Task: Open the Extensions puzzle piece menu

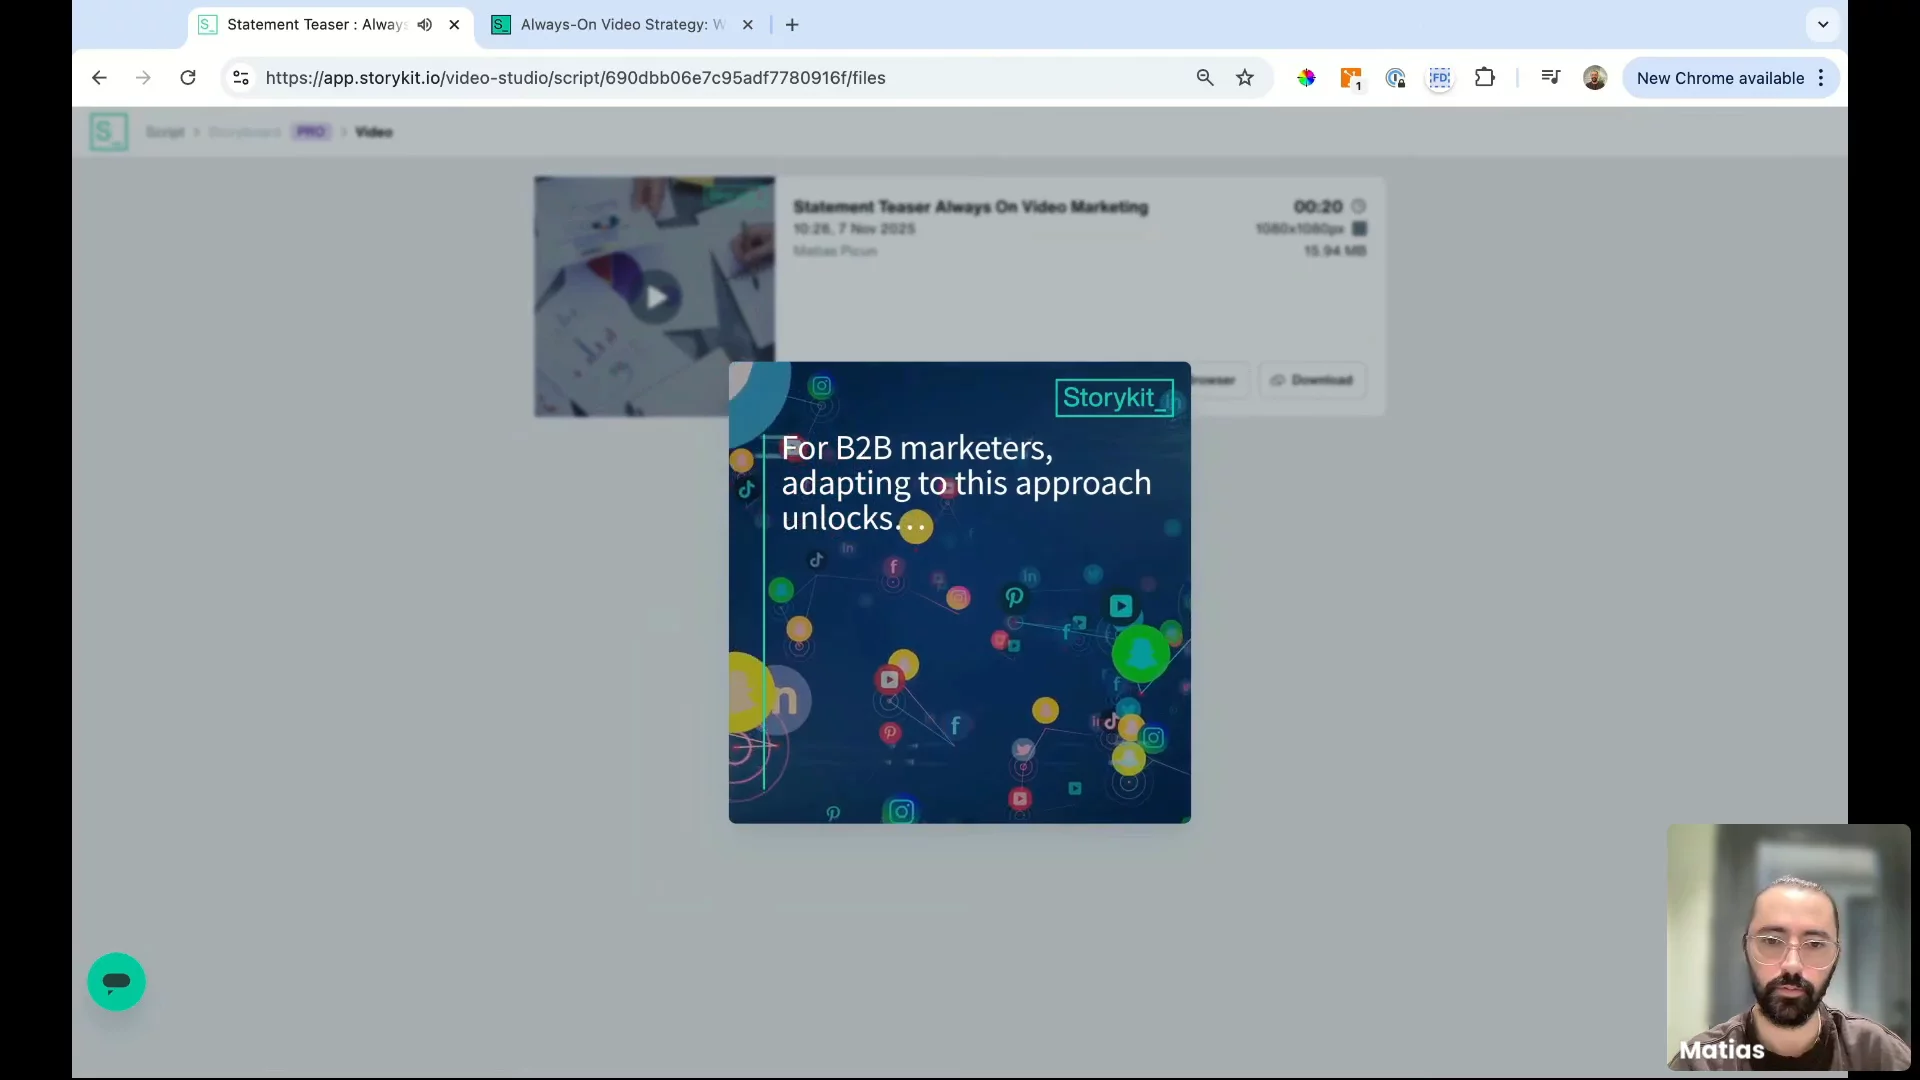Action: click(x=1484, y=78)
